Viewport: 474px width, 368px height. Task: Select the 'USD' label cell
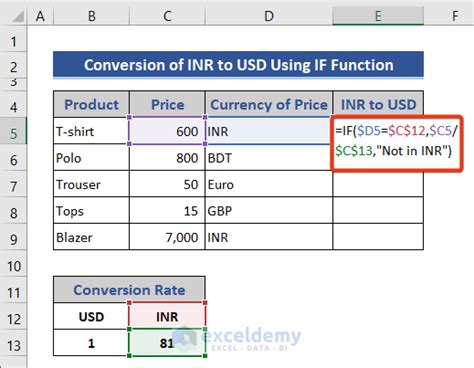[x=91, y=316]
